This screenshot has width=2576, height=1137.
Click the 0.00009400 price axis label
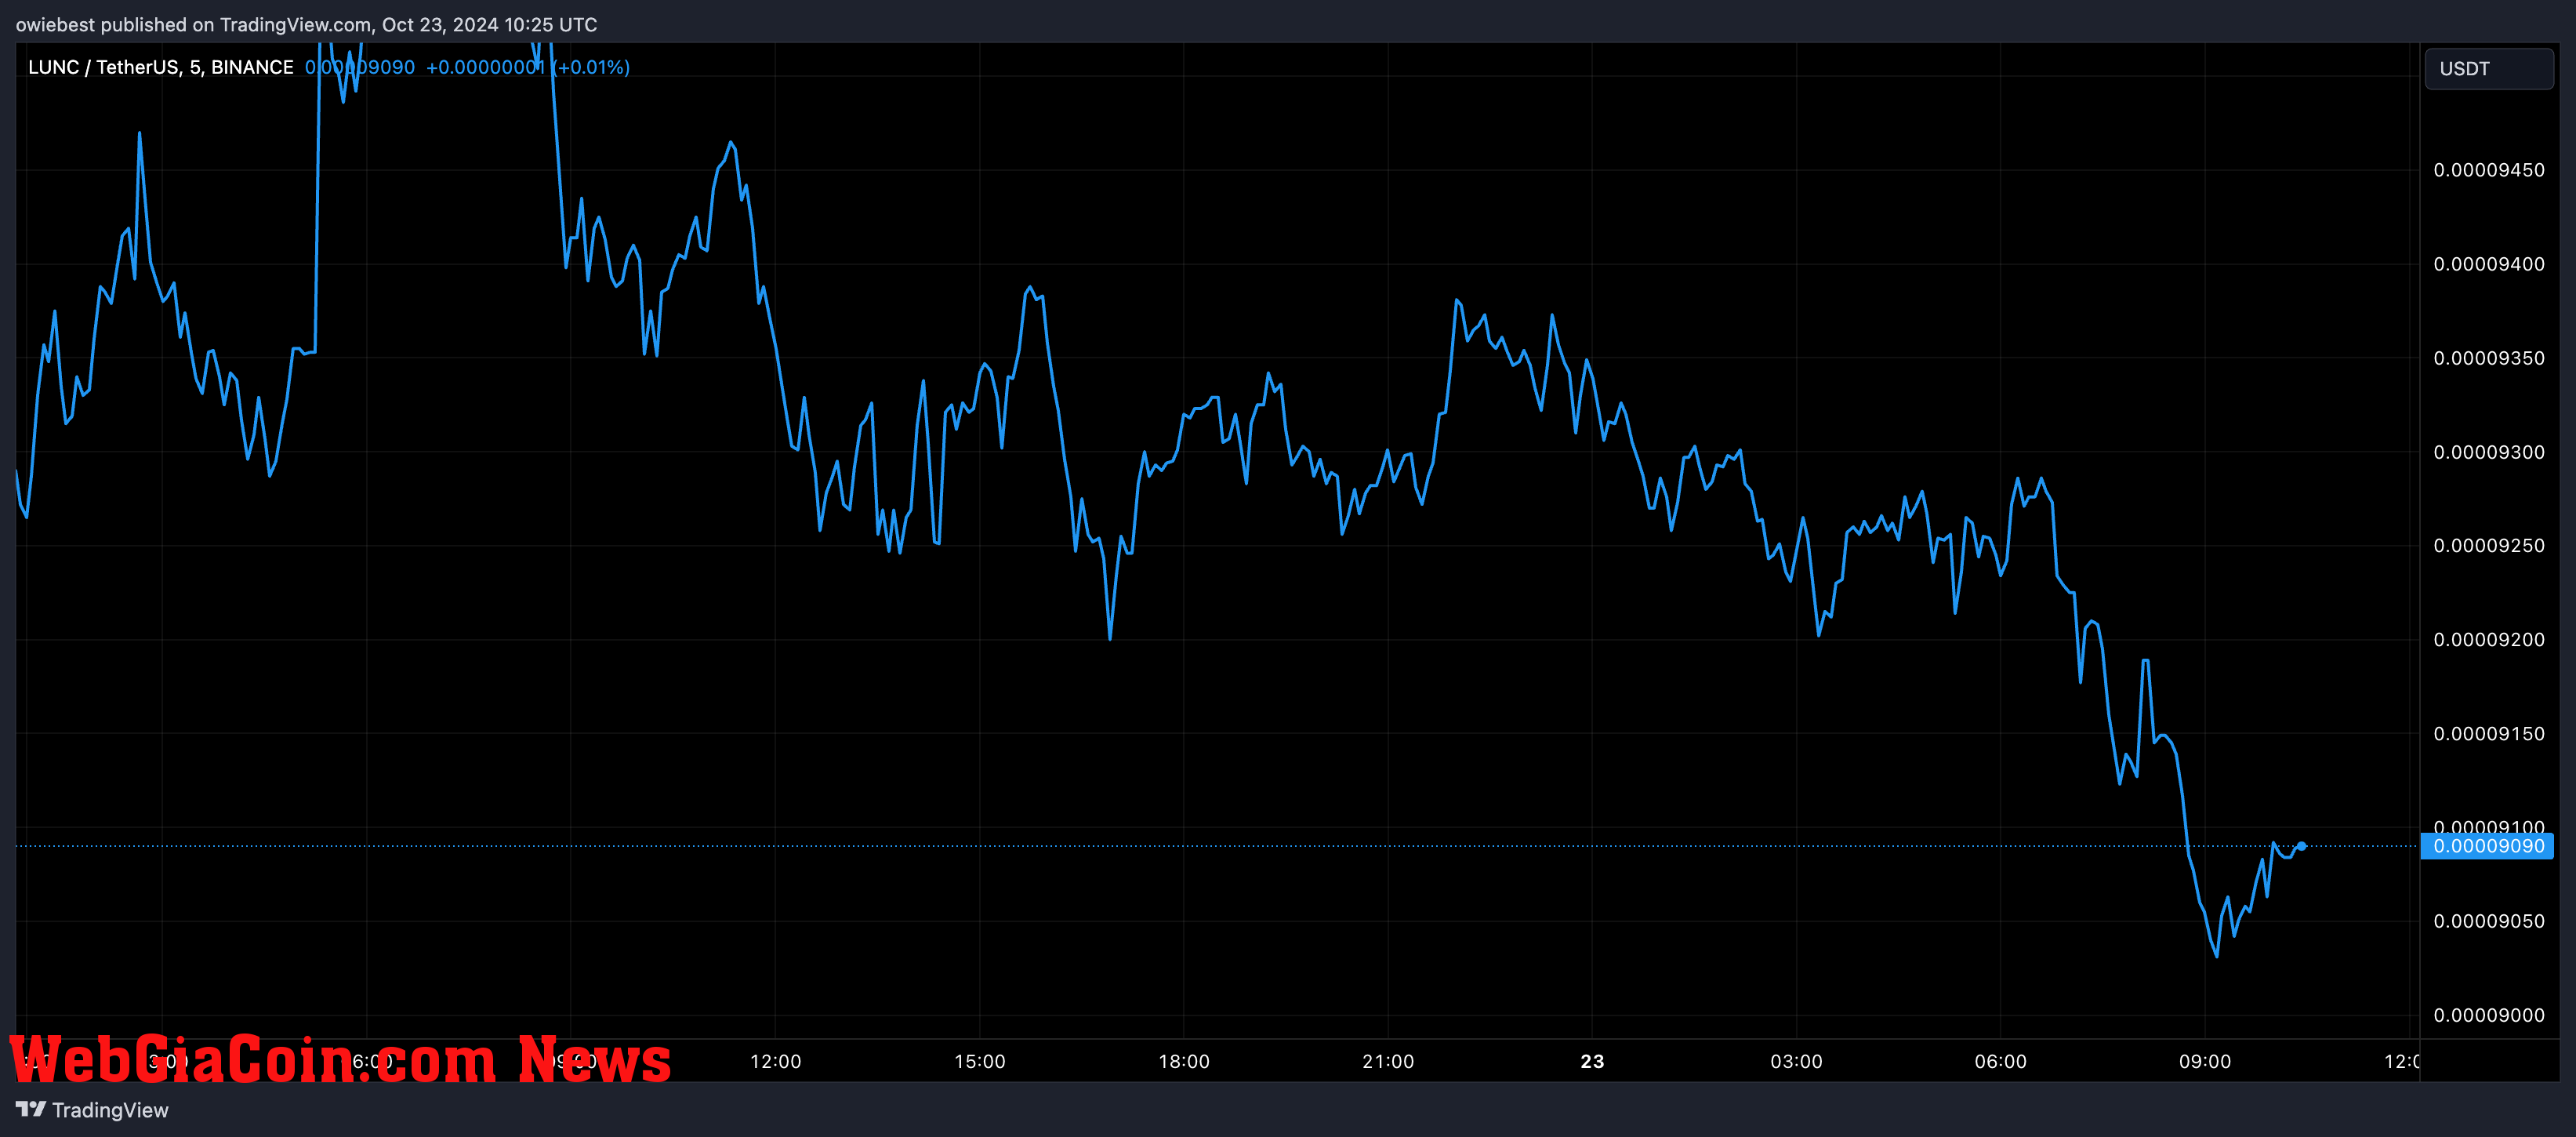tap(2488, 264)
